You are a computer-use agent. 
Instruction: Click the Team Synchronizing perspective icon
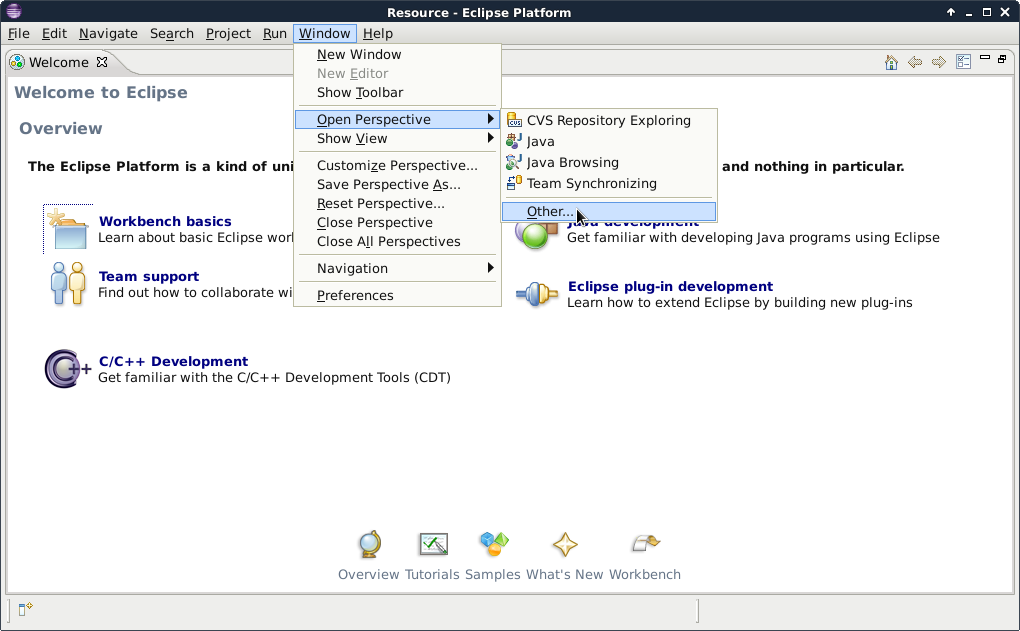coord(514,183)
